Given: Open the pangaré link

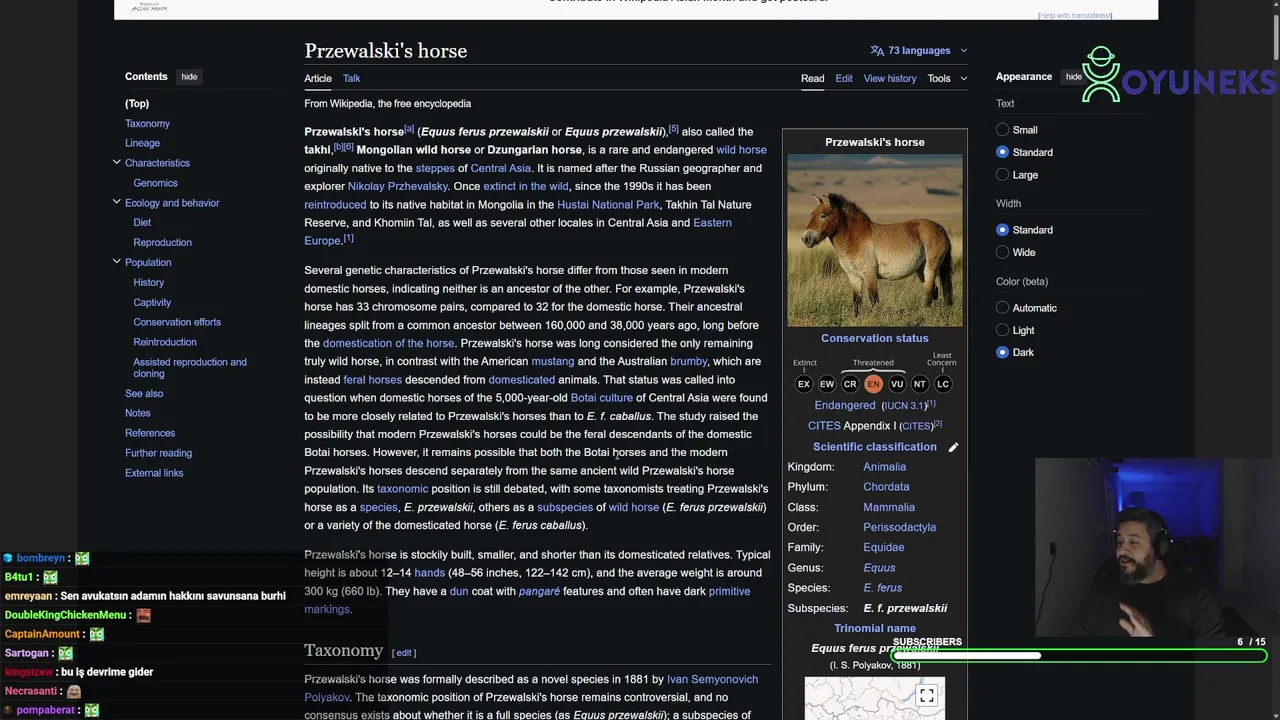Looking at the screenshot, I should point(539,591).
